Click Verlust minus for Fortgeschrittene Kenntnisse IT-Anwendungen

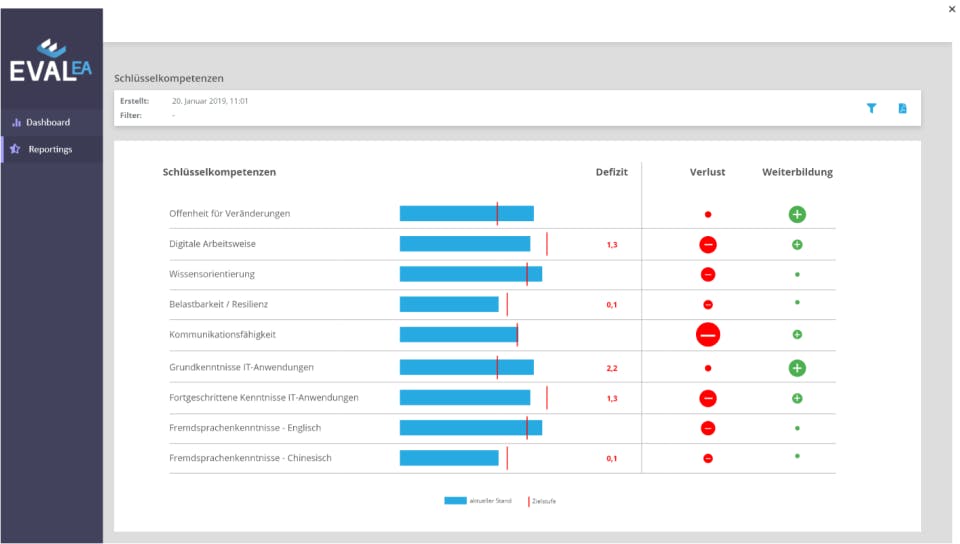(x=708, y=398)
